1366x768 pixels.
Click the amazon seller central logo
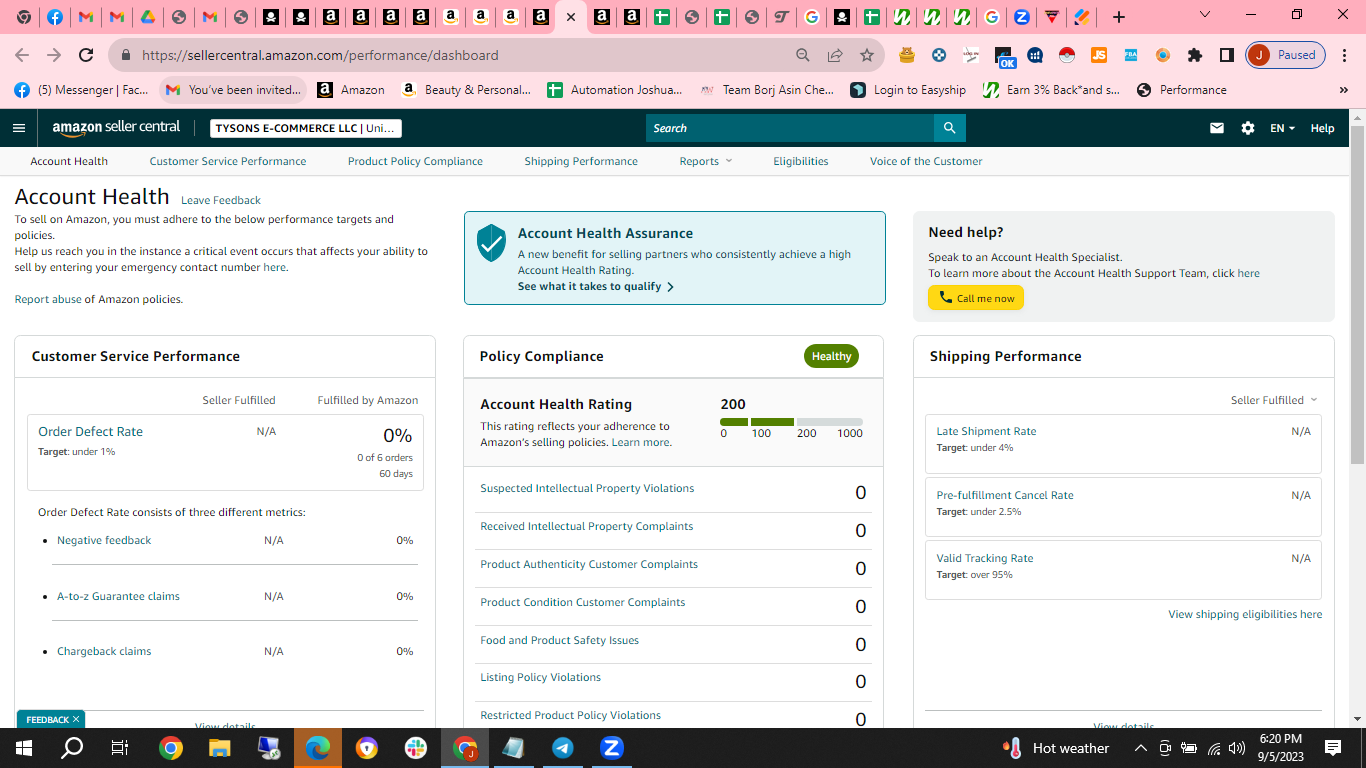(117, 127)
